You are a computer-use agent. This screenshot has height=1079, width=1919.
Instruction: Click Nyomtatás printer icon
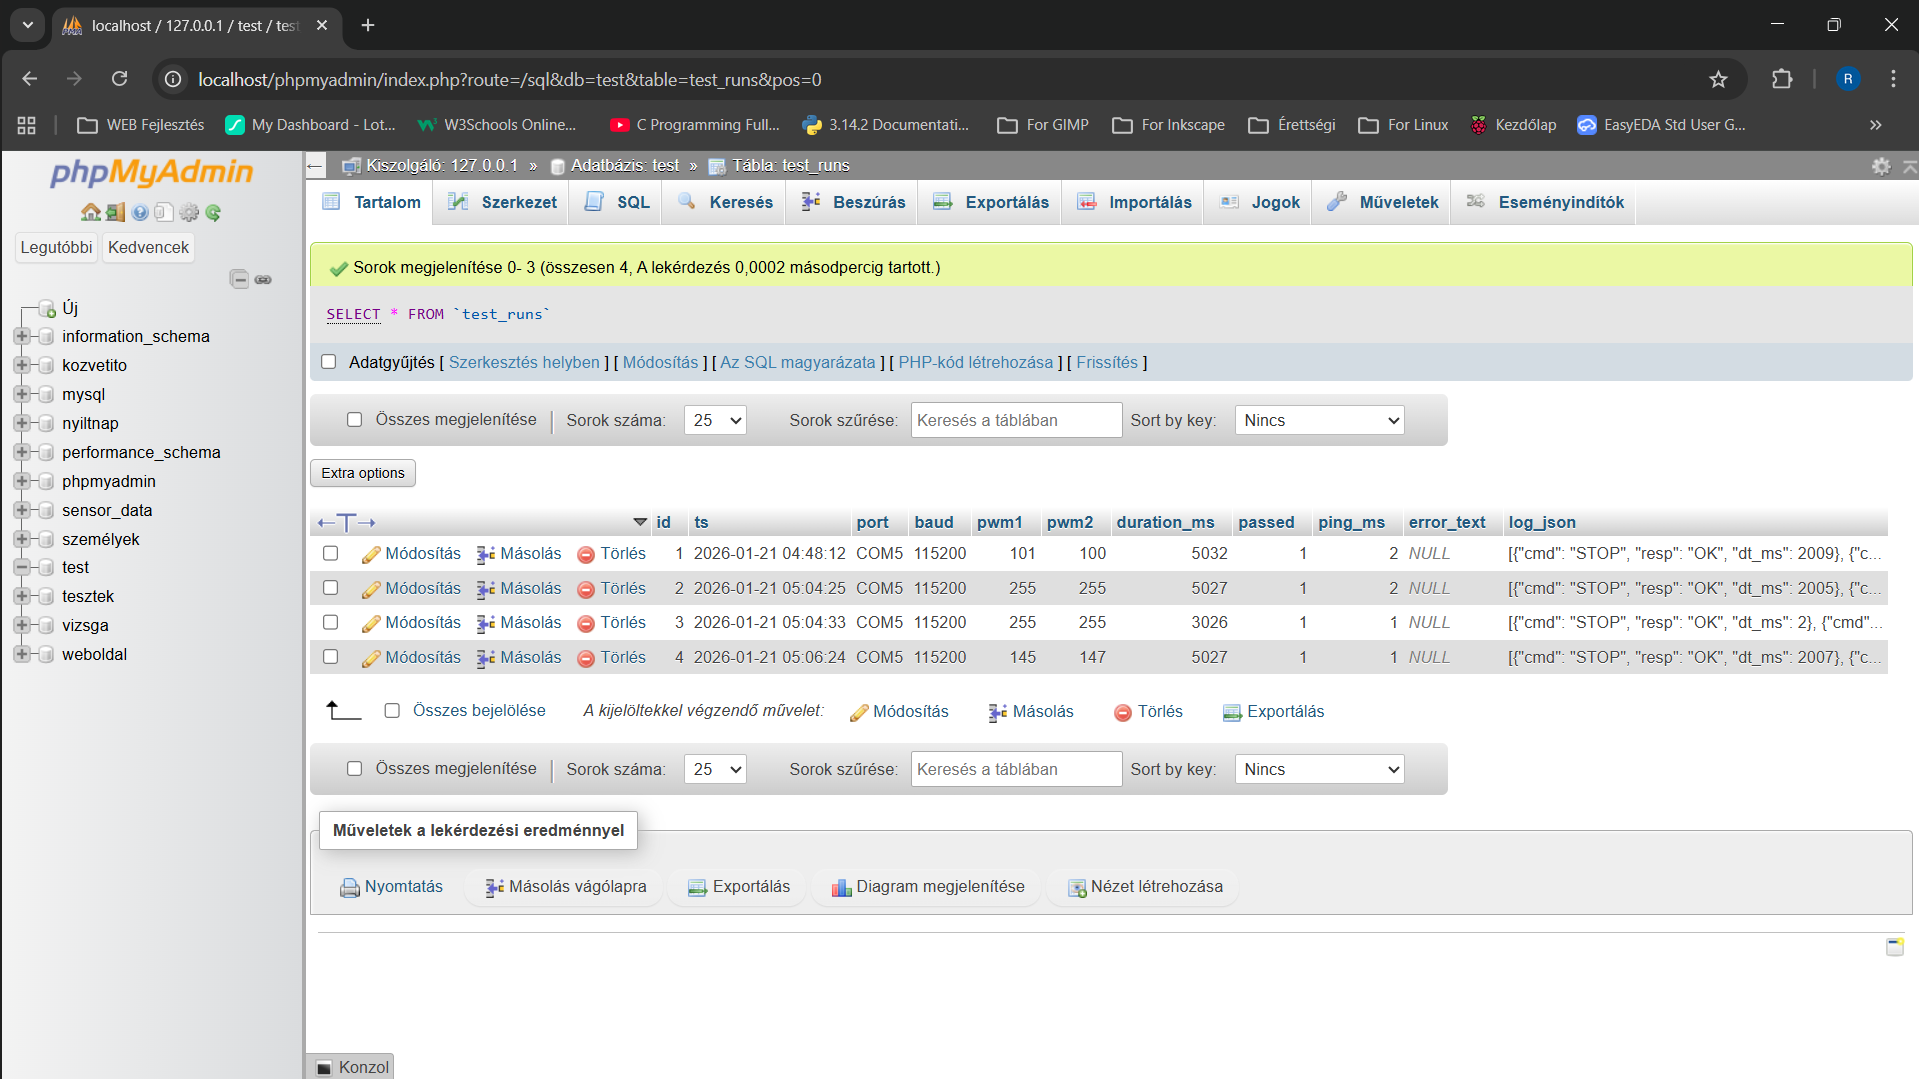click(x=349, y=888)
